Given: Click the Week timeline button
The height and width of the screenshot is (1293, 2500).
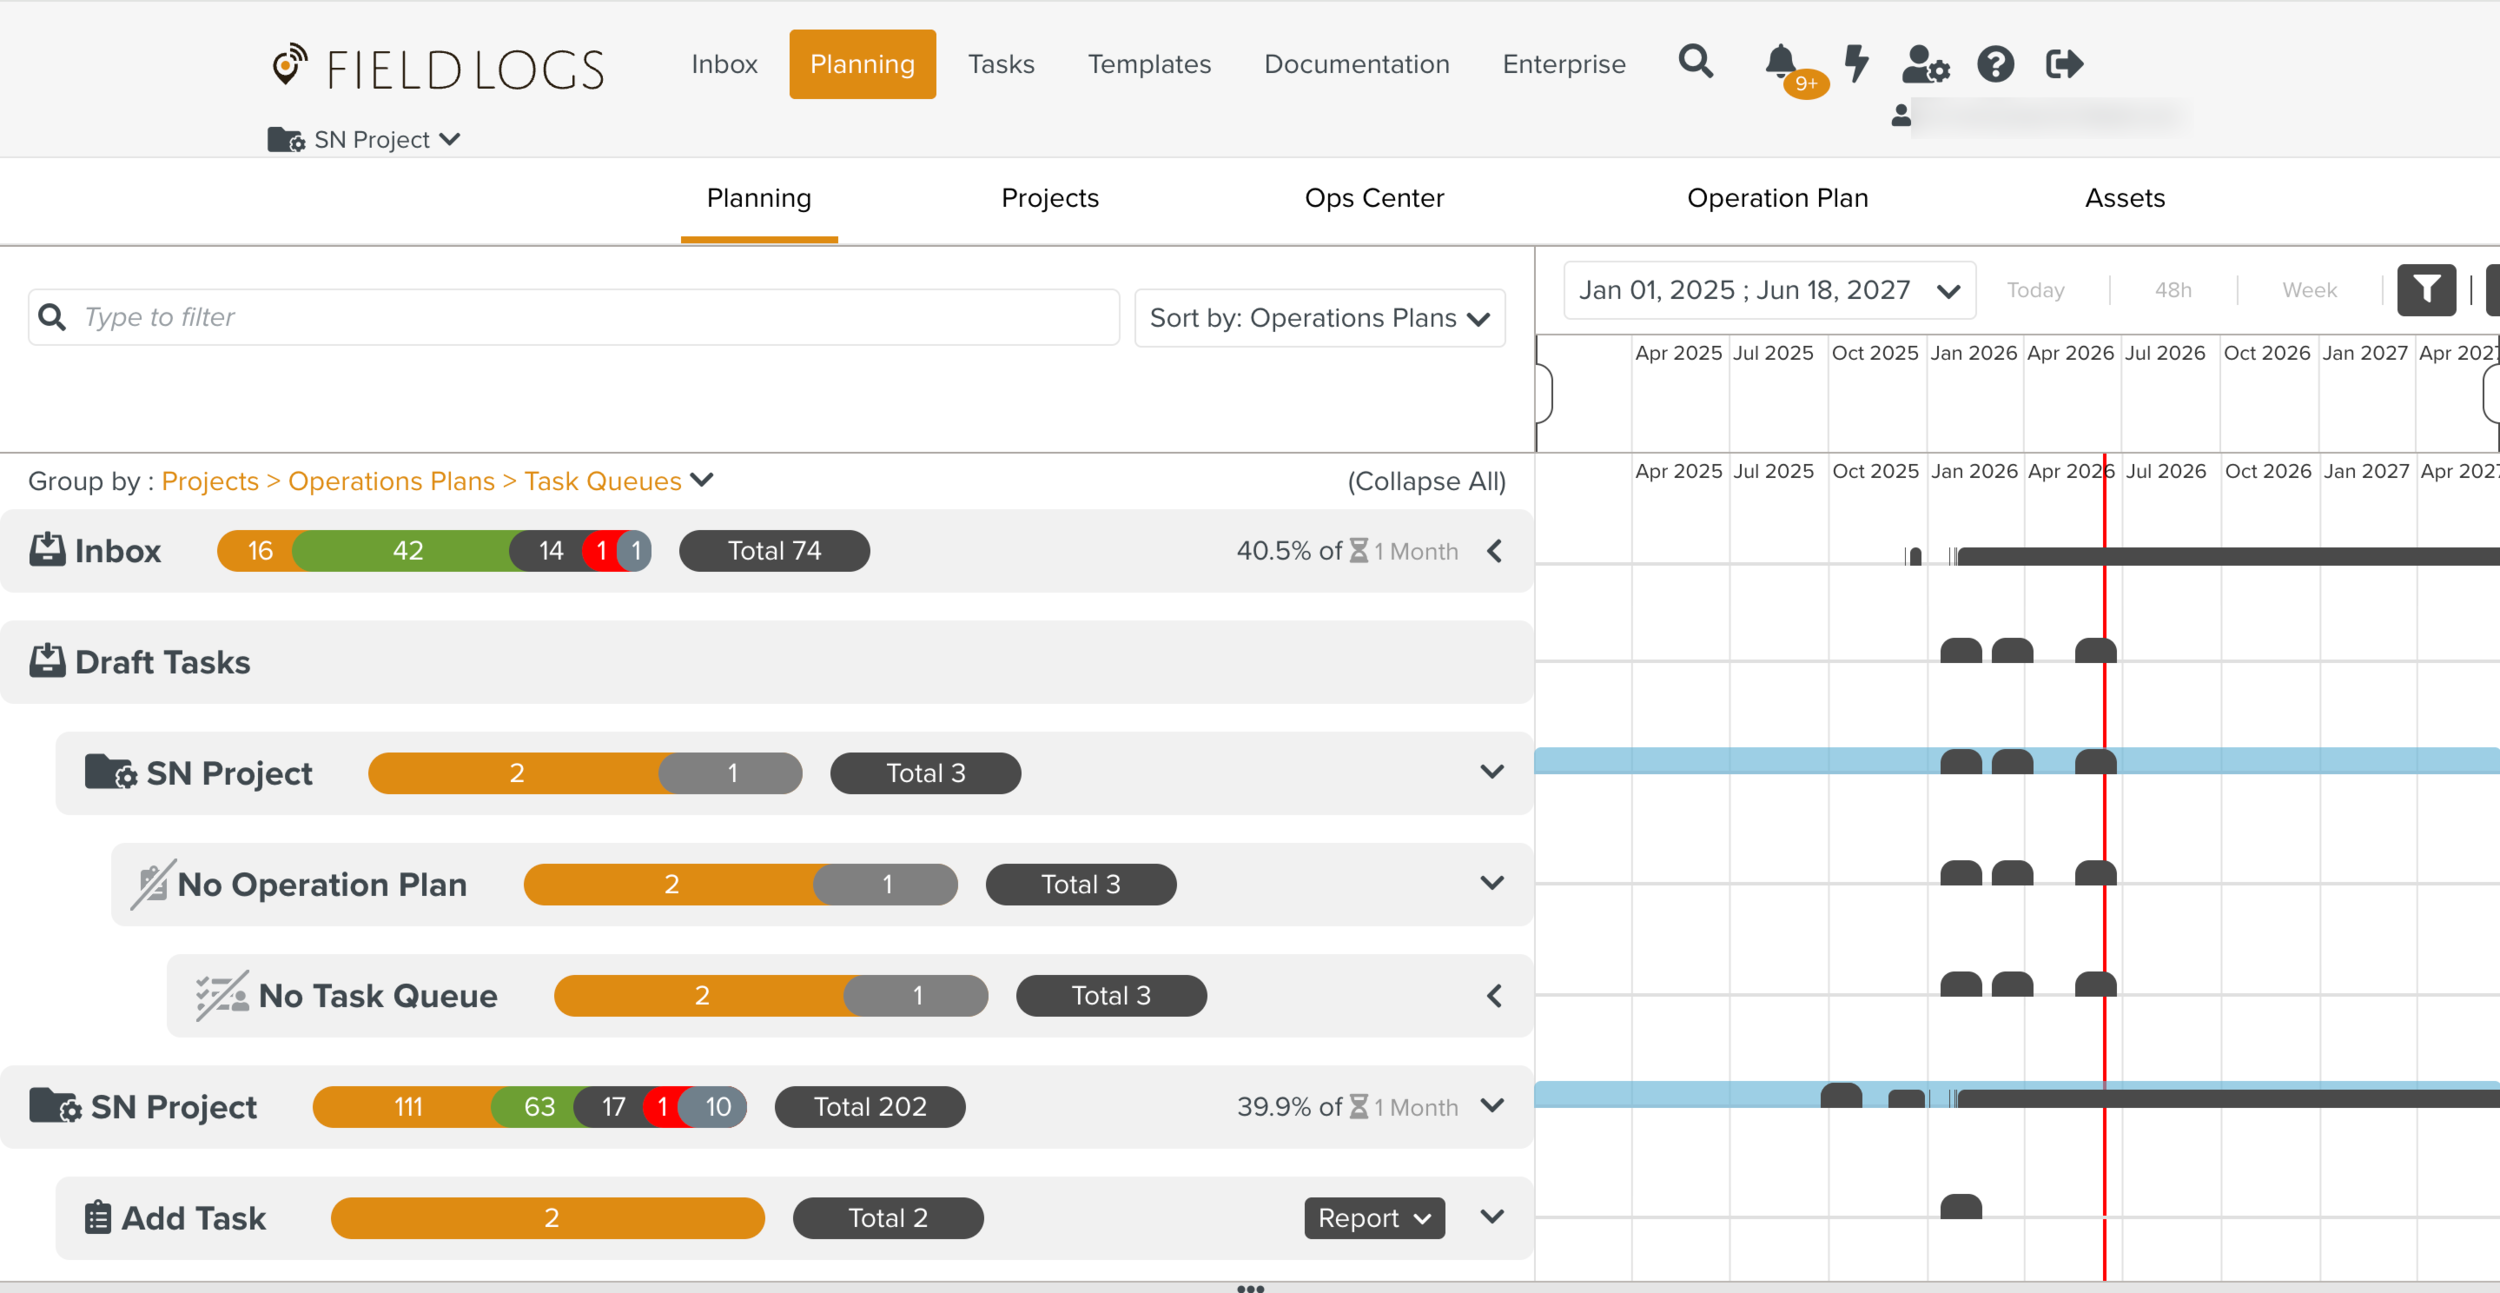Looking at the screenshot, I should pyautogui.click(x=2309, y=290).
